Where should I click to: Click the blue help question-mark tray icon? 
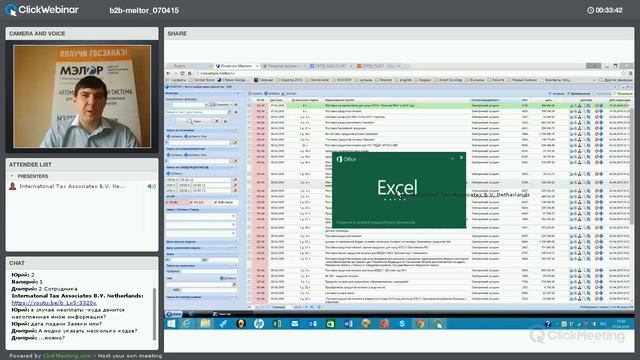click(x=548, y=324)
